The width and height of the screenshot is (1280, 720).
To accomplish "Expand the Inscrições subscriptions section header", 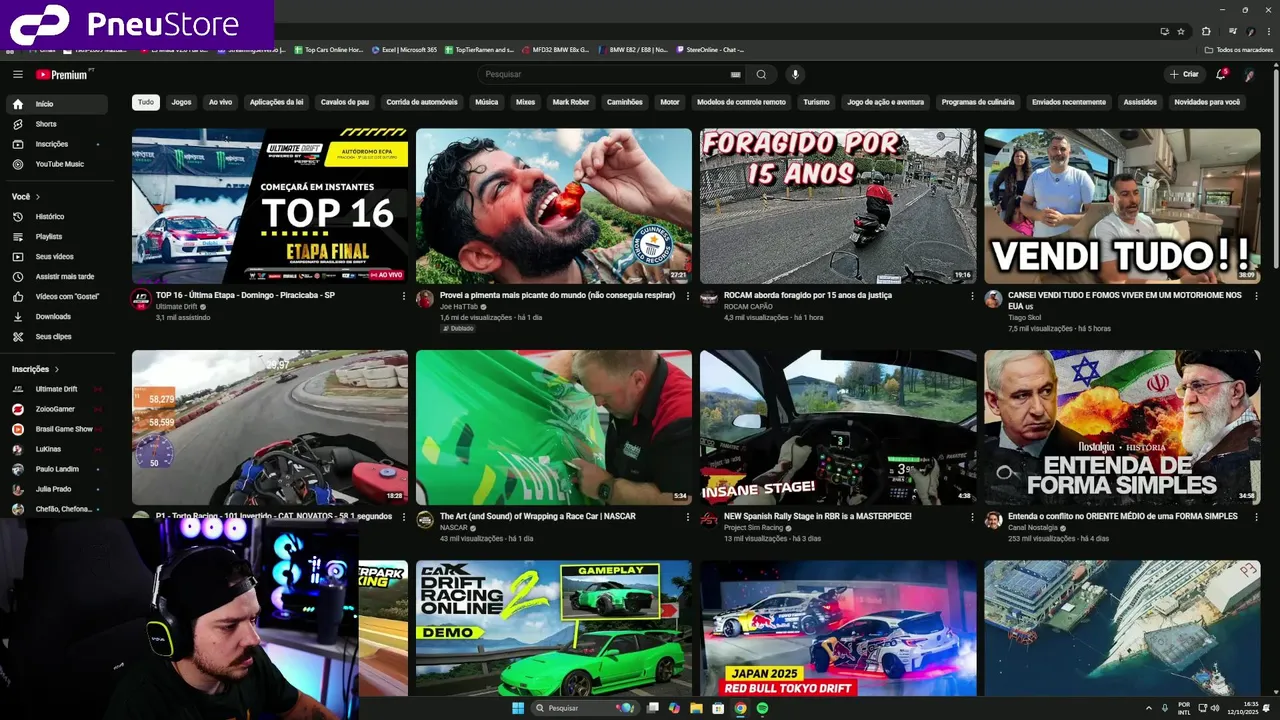I will [x=36, y=369].
